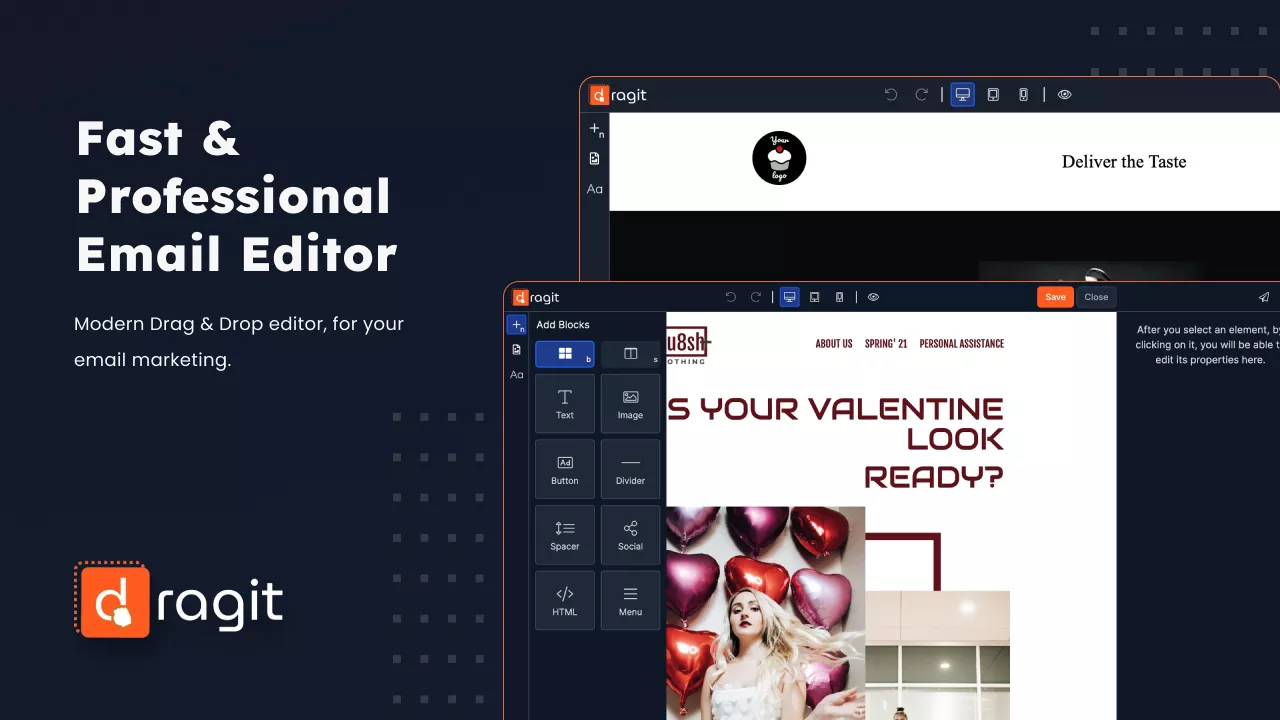Click the ABOUT US link in template
The image size is (1280, 720).
(833, 344)
